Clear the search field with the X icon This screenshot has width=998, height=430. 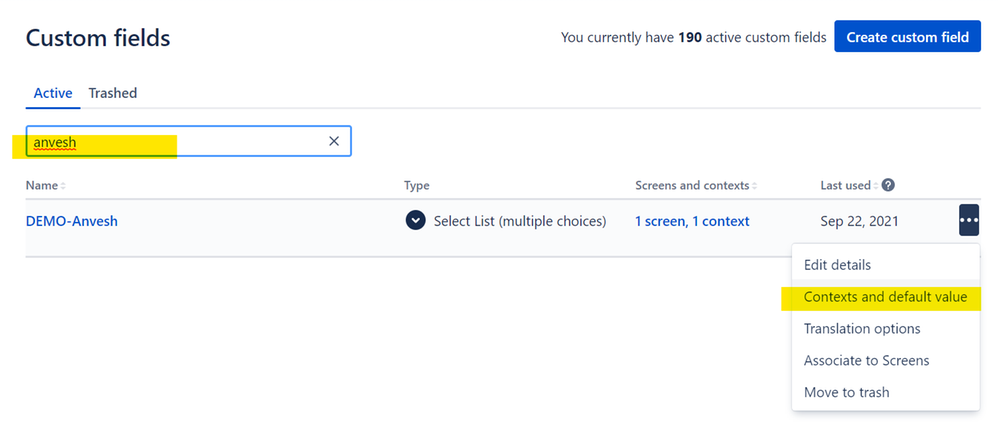334,141
